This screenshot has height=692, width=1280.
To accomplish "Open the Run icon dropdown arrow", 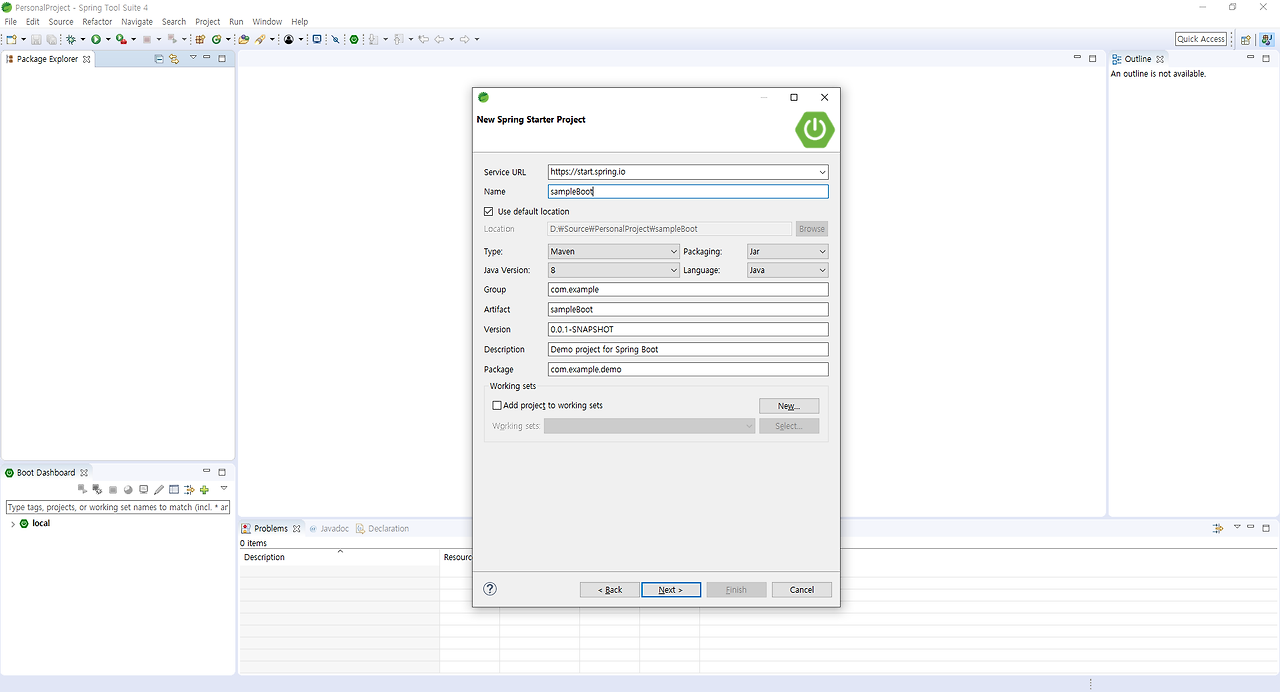I will click(108, 39).
